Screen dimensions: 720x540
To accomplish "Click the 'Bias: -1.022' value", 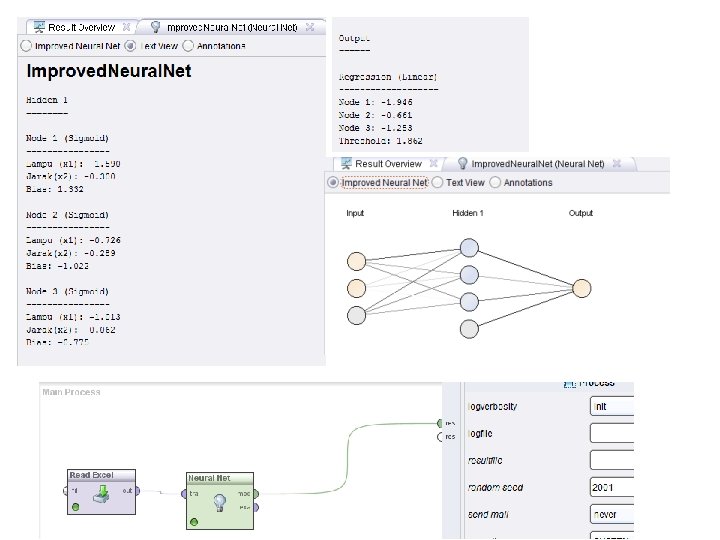I will point(57,266).
